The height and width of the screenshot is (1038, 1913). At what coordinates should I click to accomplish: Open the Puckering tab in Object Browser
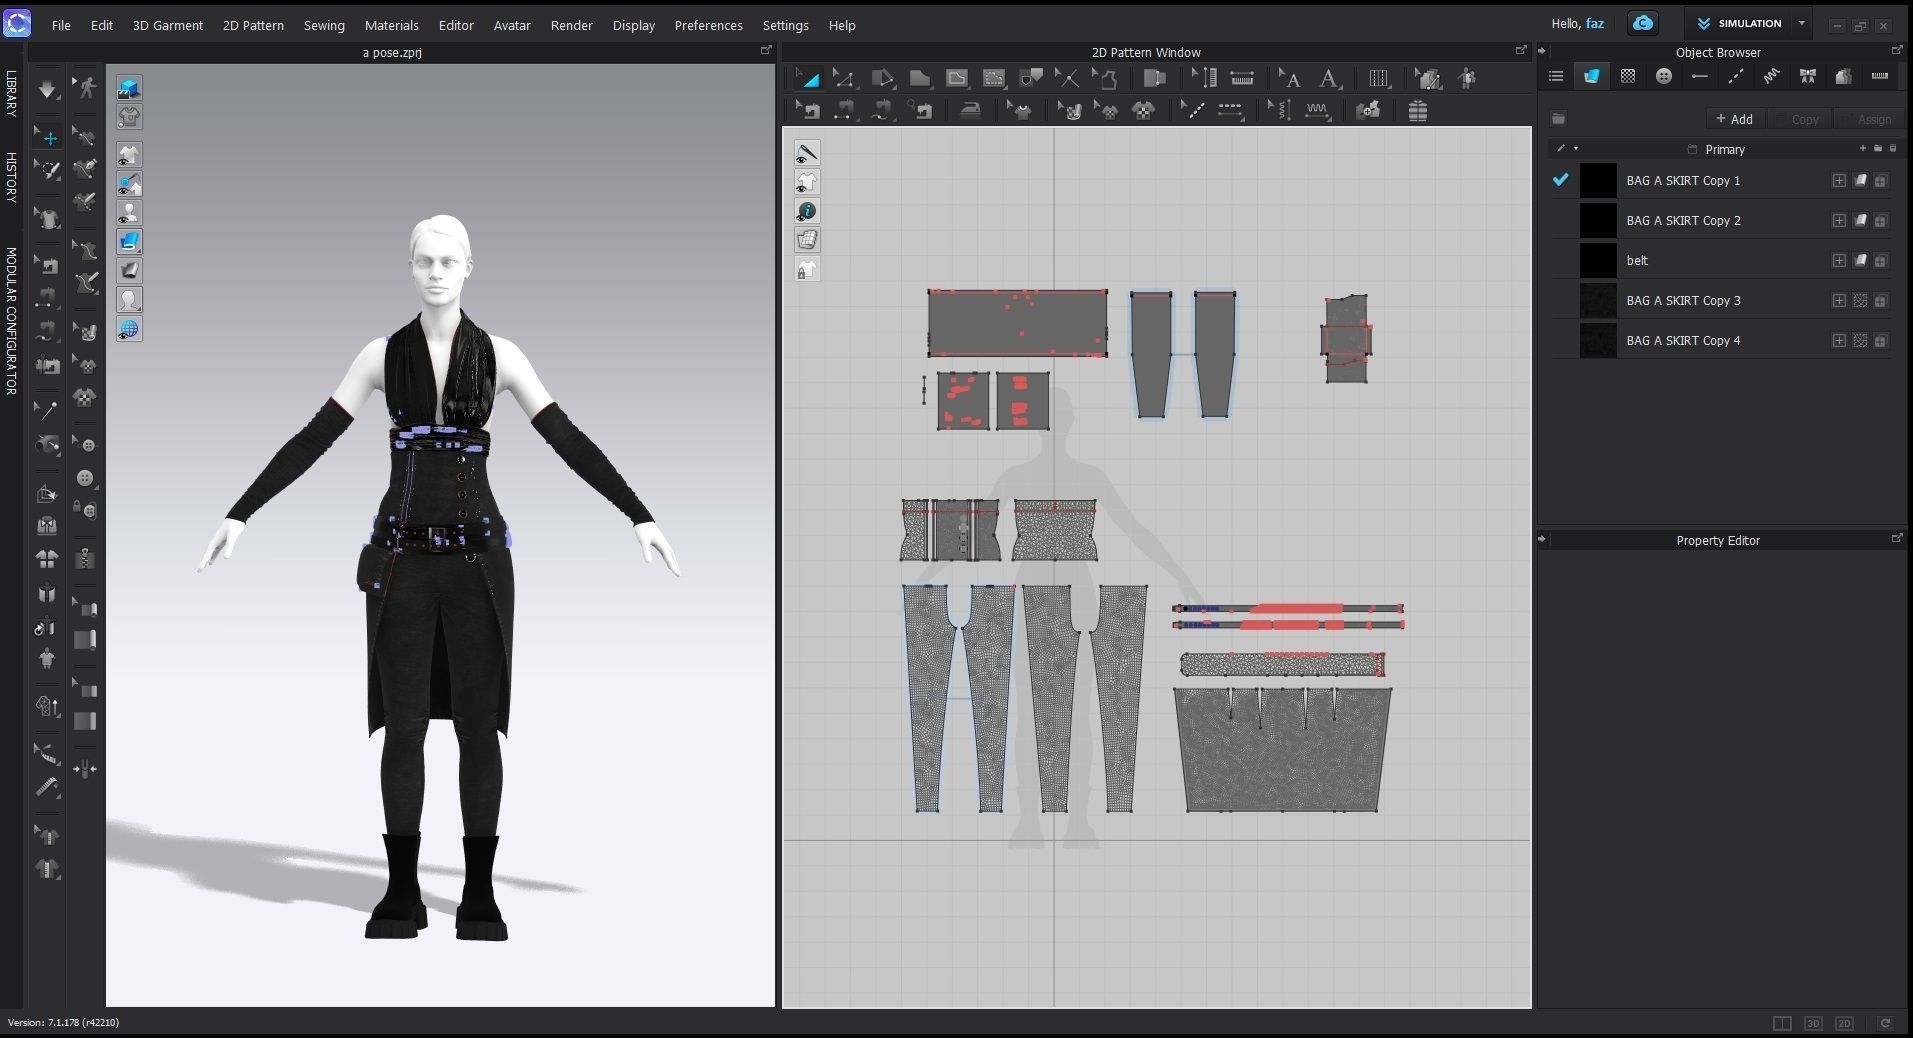(x=1772, y=76)
